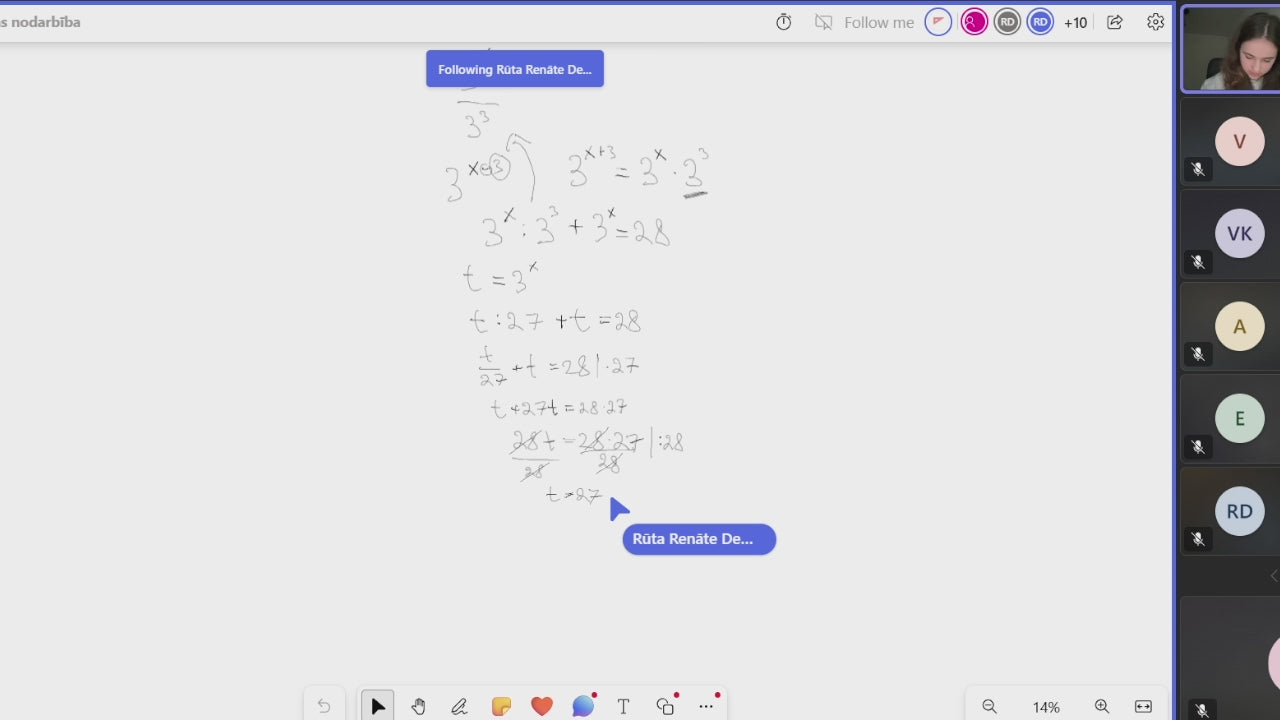1280x720 pixels.
Task: Expand the +10 additional participants list
Action: pos(1075,22)
